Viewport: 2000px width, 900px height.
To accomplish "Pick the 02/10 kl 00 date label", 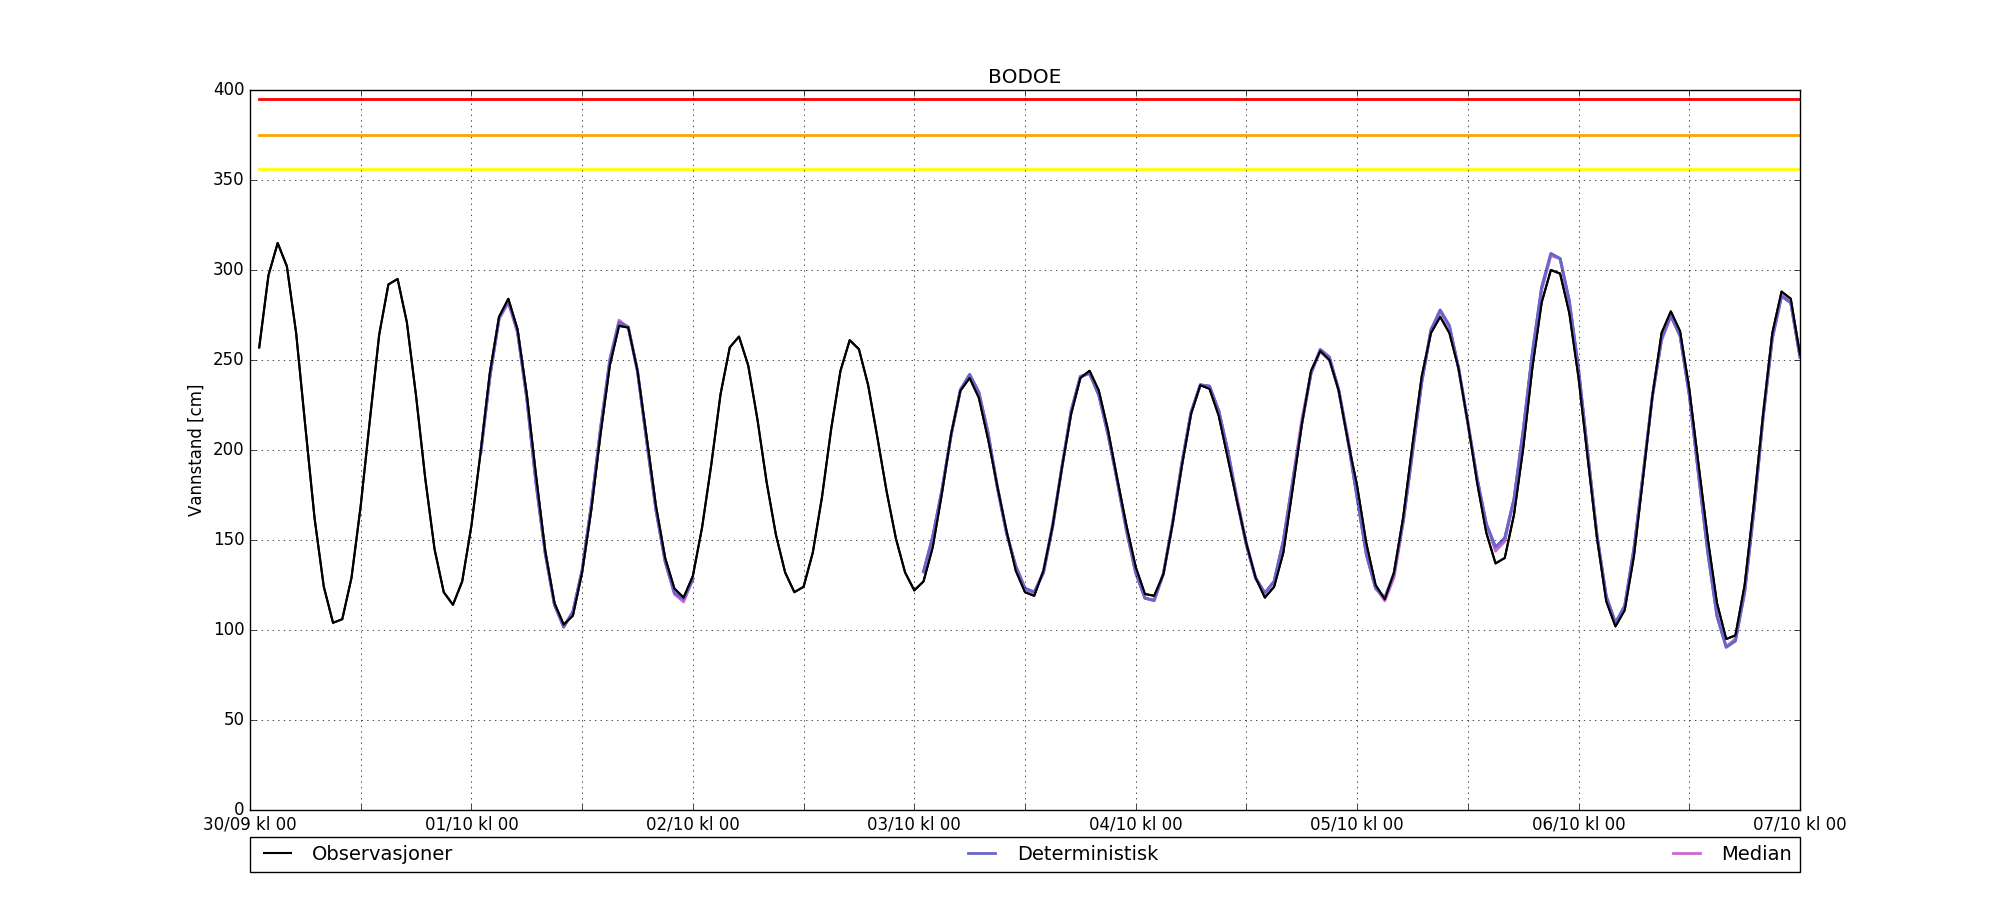I will click(x=693, y=825).
